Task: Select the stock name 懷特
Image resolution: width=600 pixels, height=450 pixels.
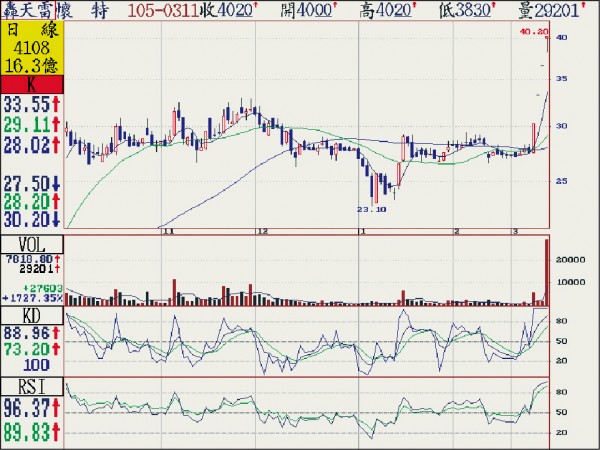Action: click(83, 10)
